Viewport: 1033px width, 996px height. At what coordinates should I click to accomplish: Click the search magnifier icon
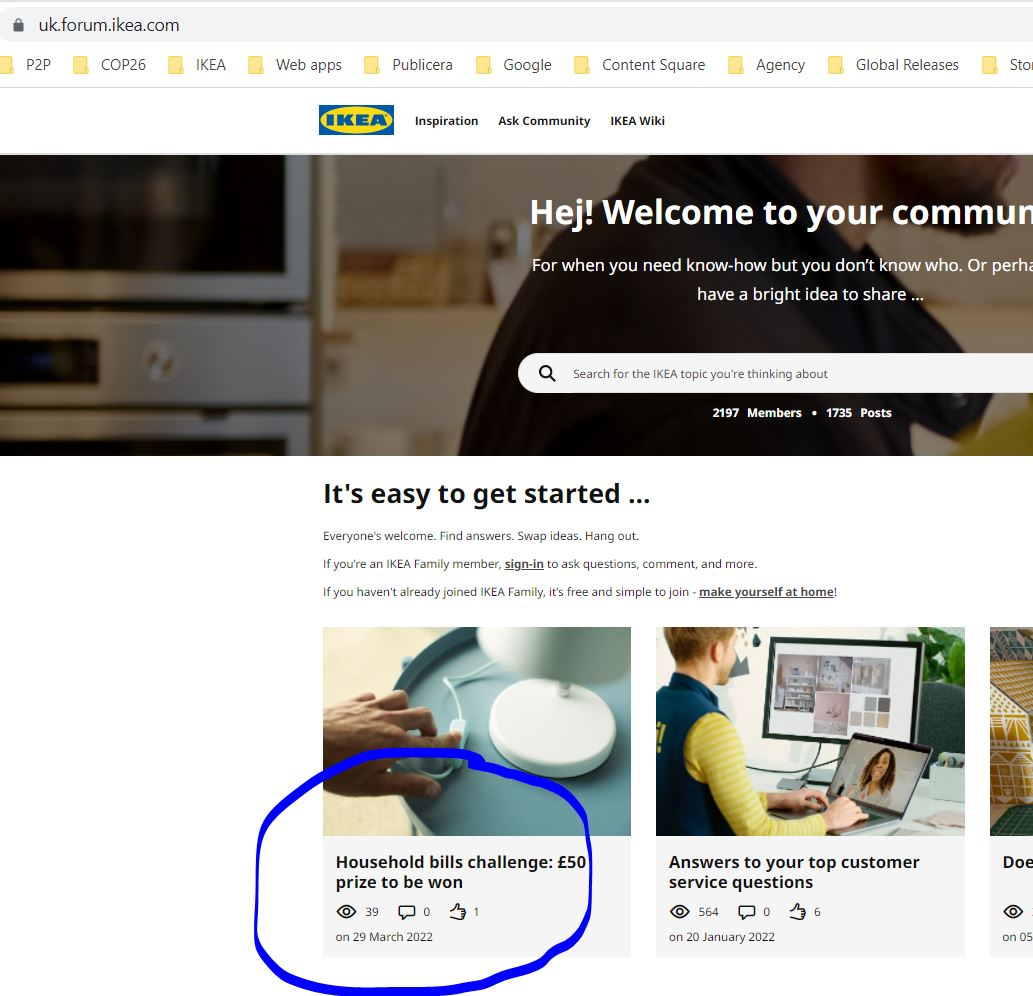[x=547, y=374]
